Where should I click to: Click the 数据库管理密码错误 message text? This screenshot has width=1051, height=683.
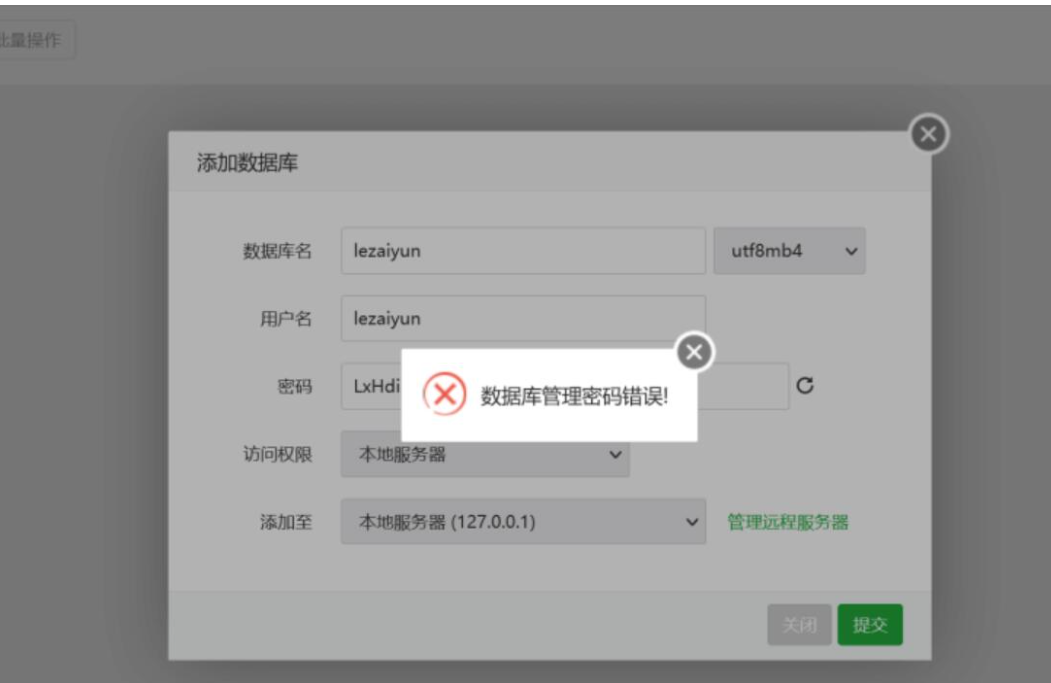tap(574, 395)
